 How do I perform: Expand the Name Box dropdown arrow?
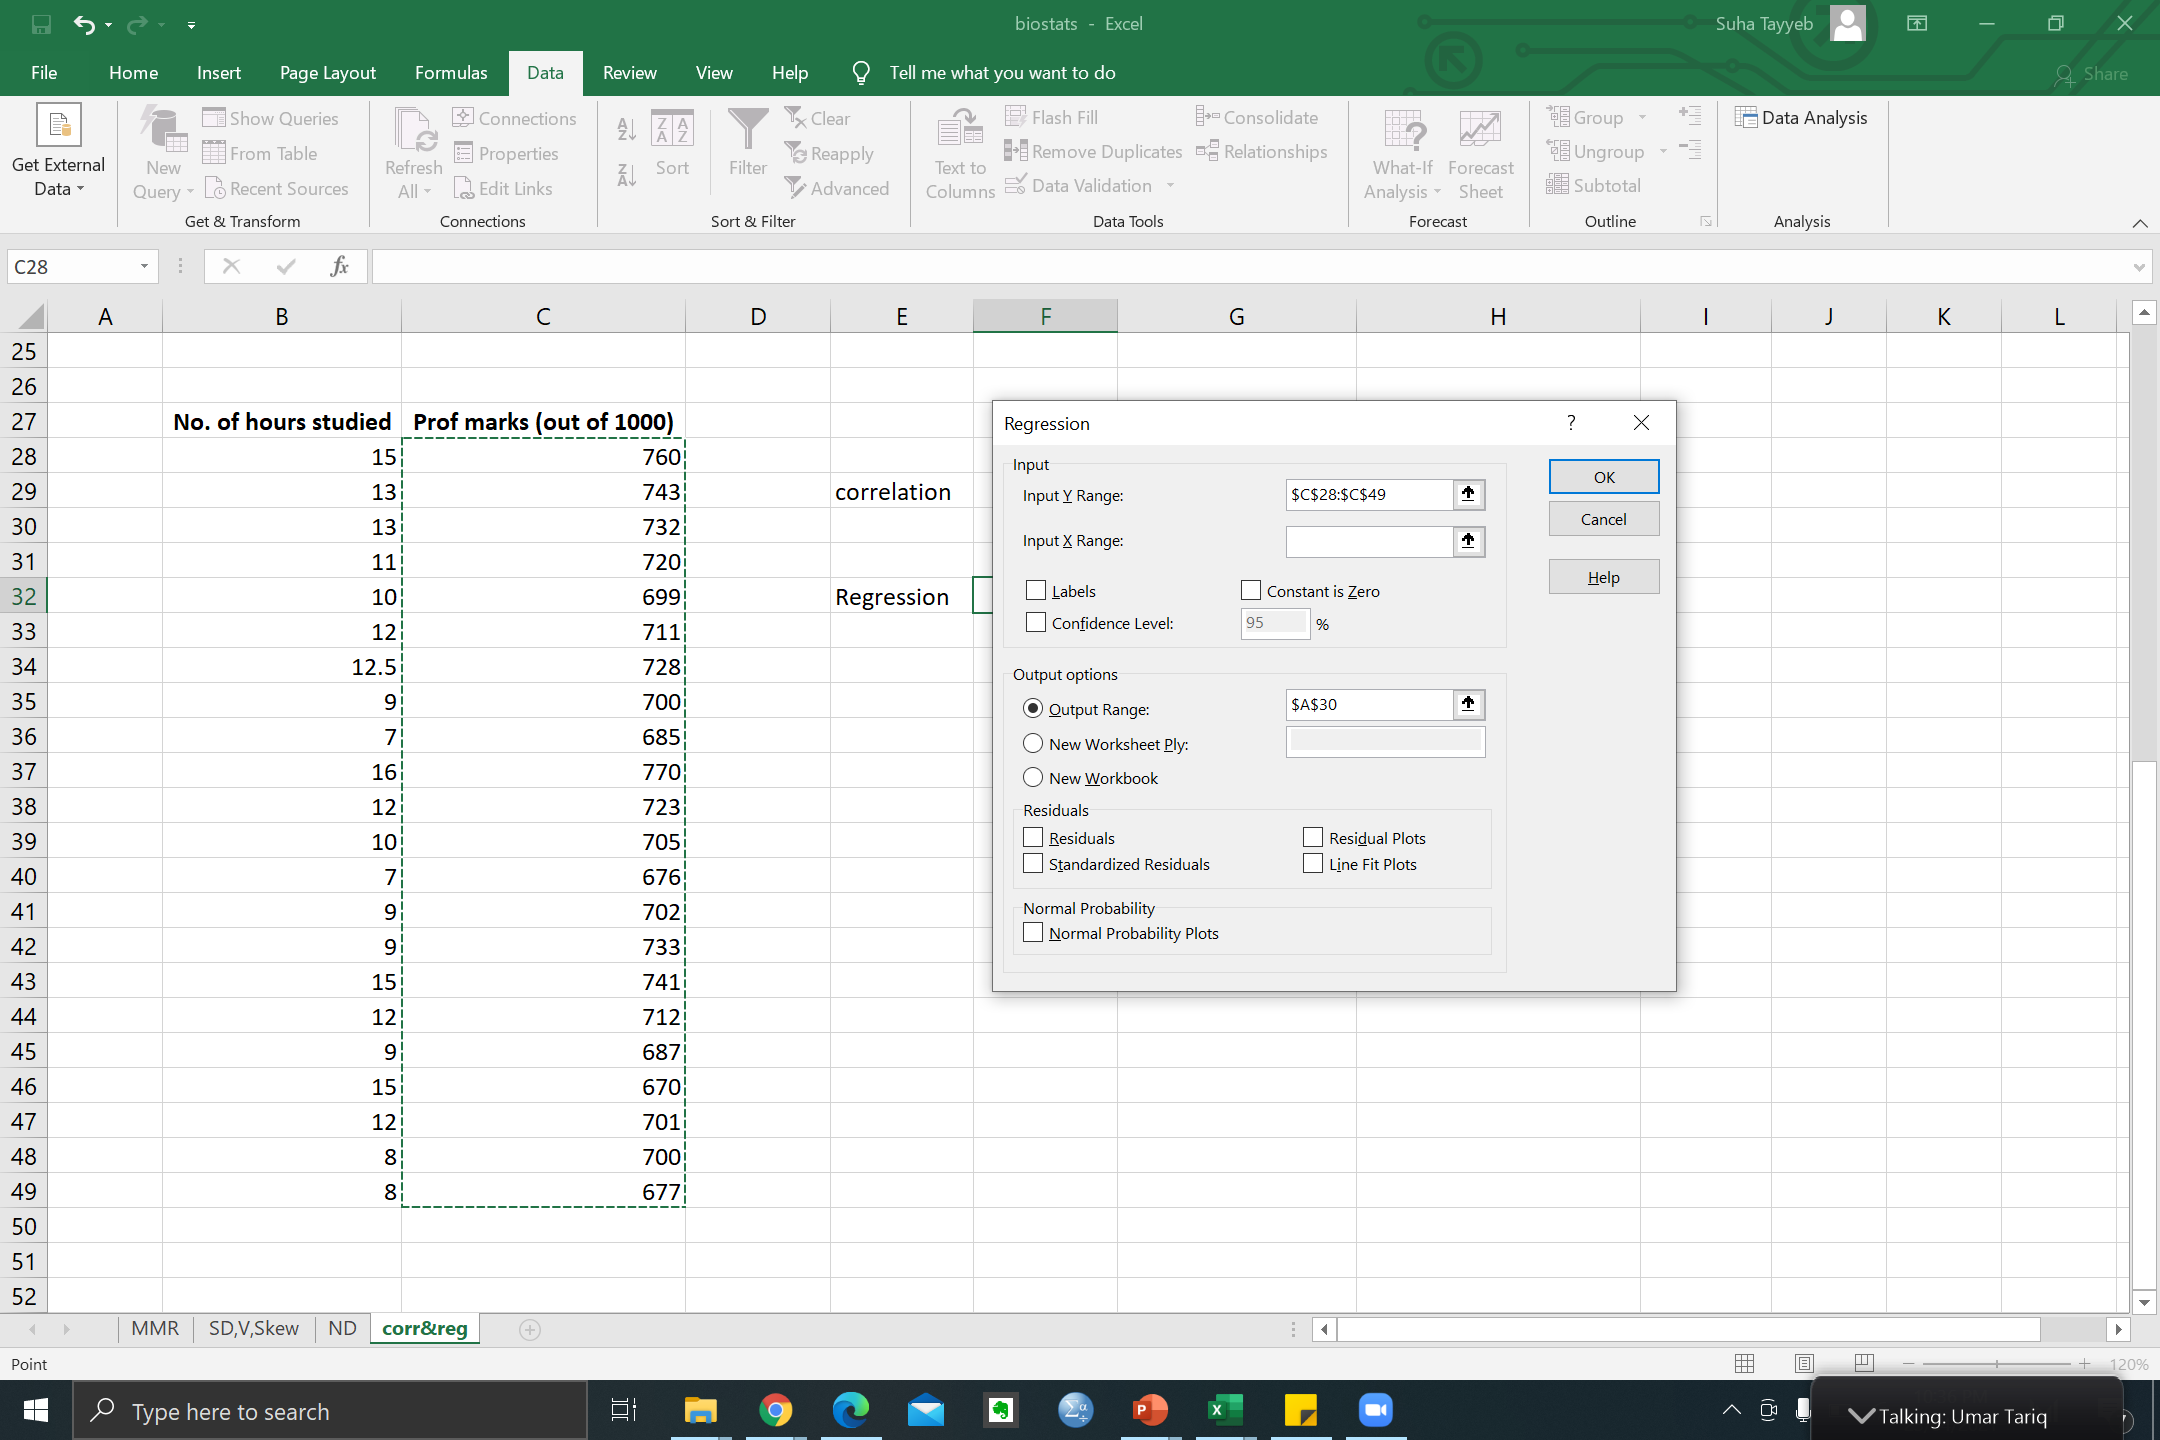[x=144, y=266]
